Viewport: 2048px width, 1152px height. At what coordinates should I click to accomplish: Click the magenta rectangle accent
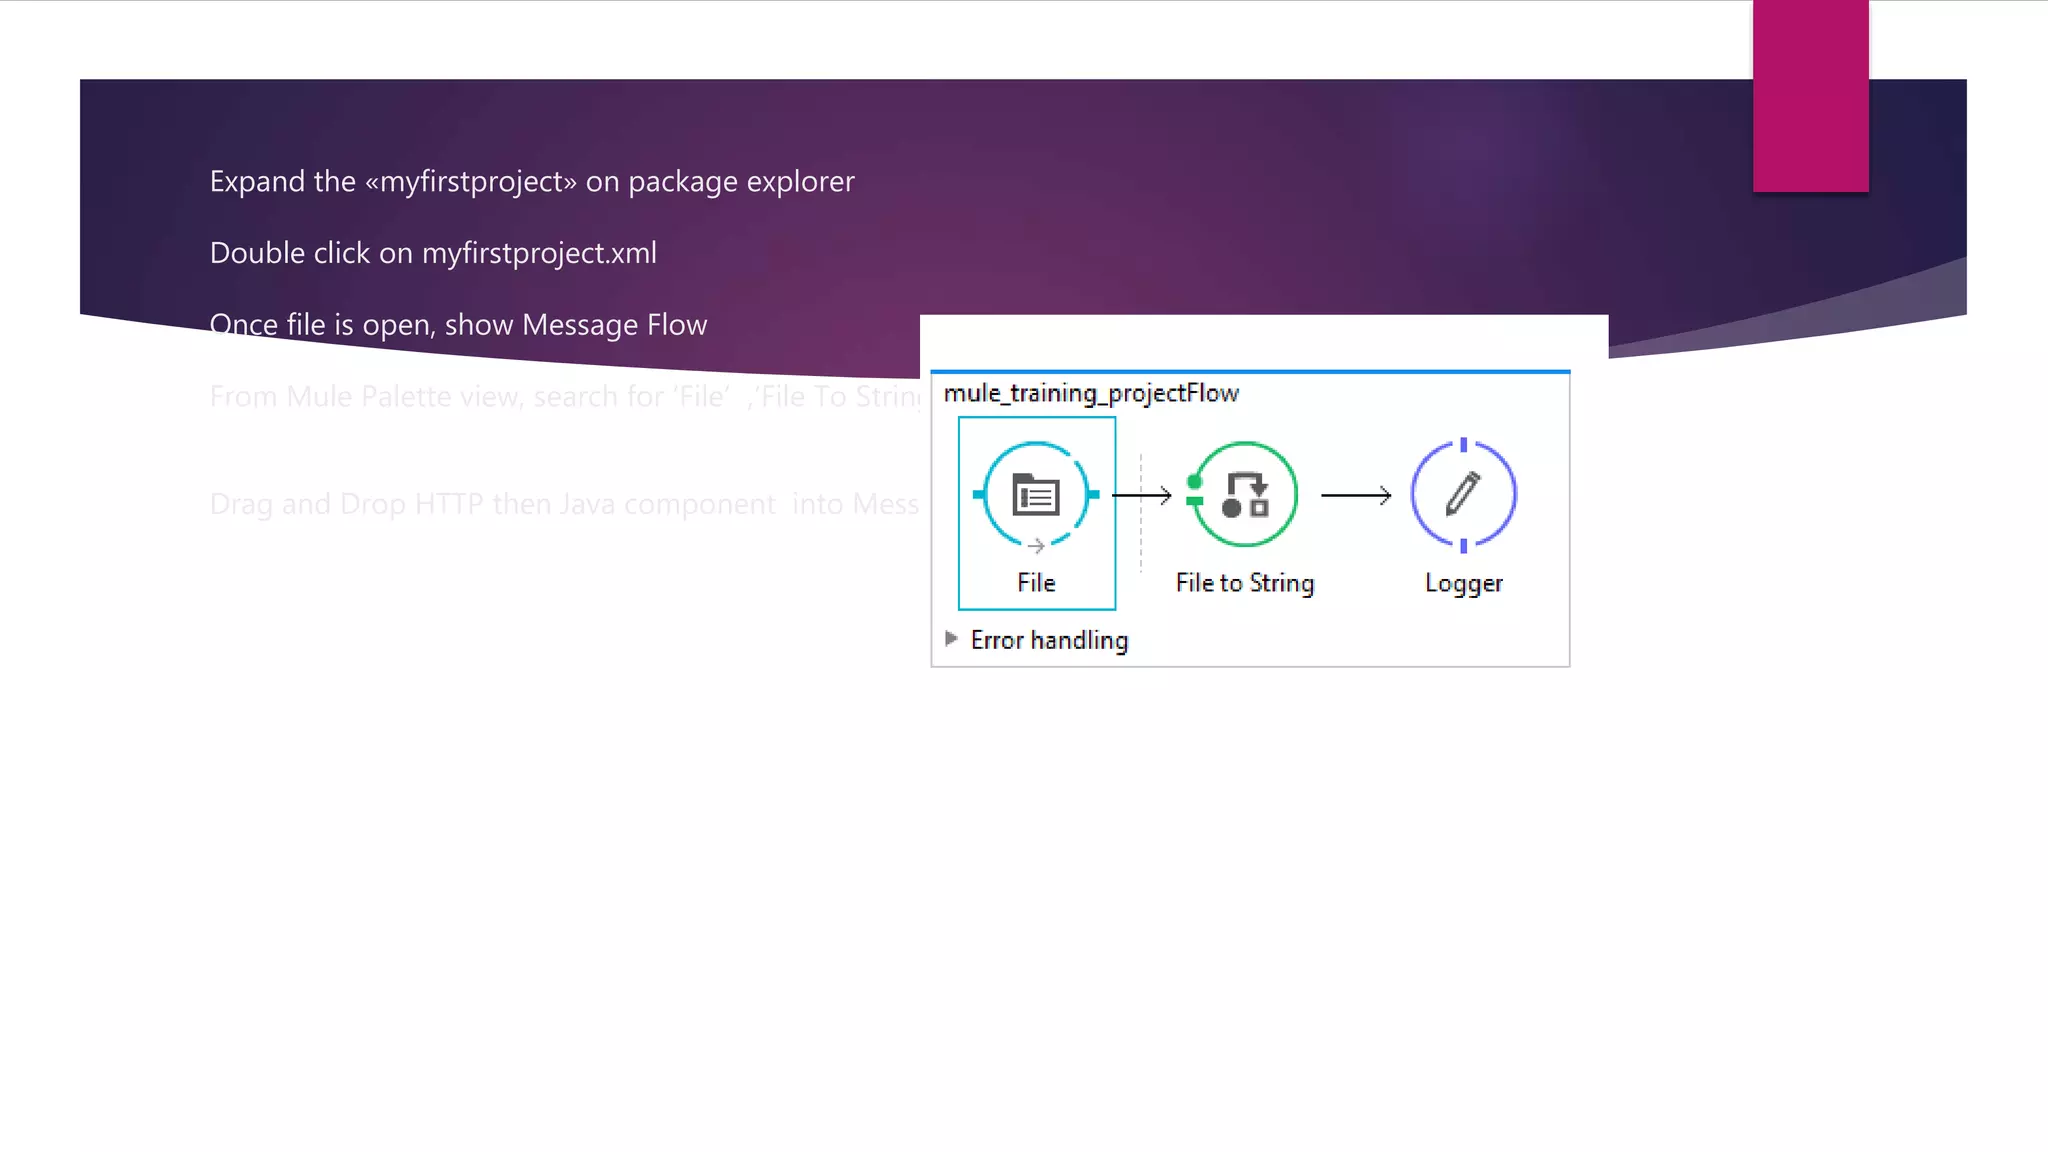point(1810,95)
